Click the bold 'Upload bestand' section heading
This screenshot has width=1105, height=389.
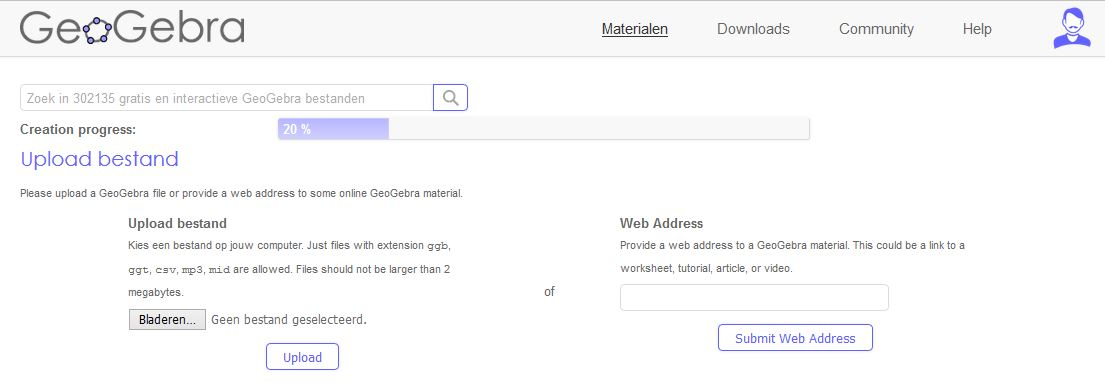178,223
